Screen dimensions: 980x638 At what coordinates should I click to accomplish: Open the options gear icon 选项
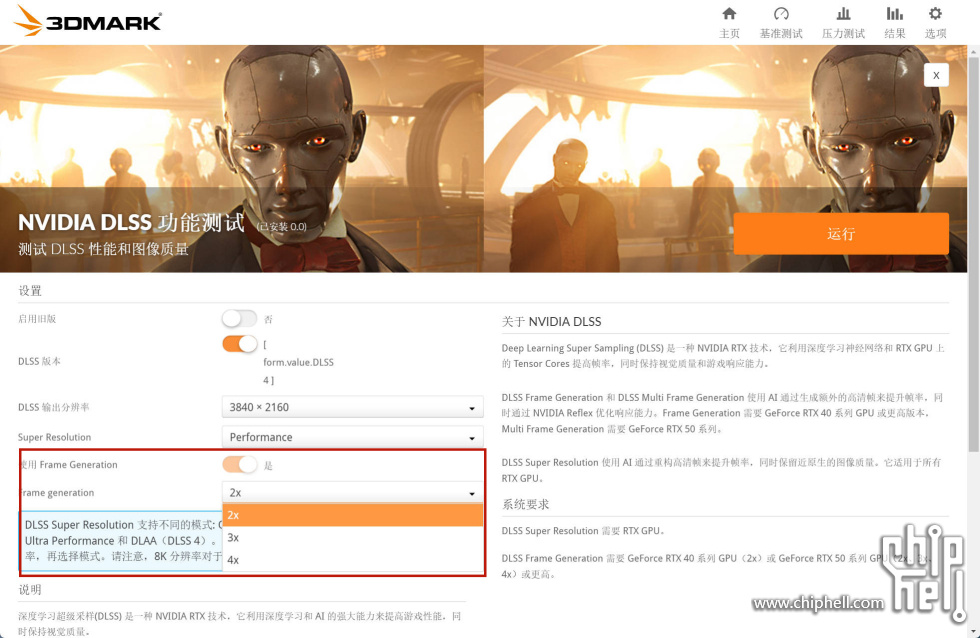[935, 22]
